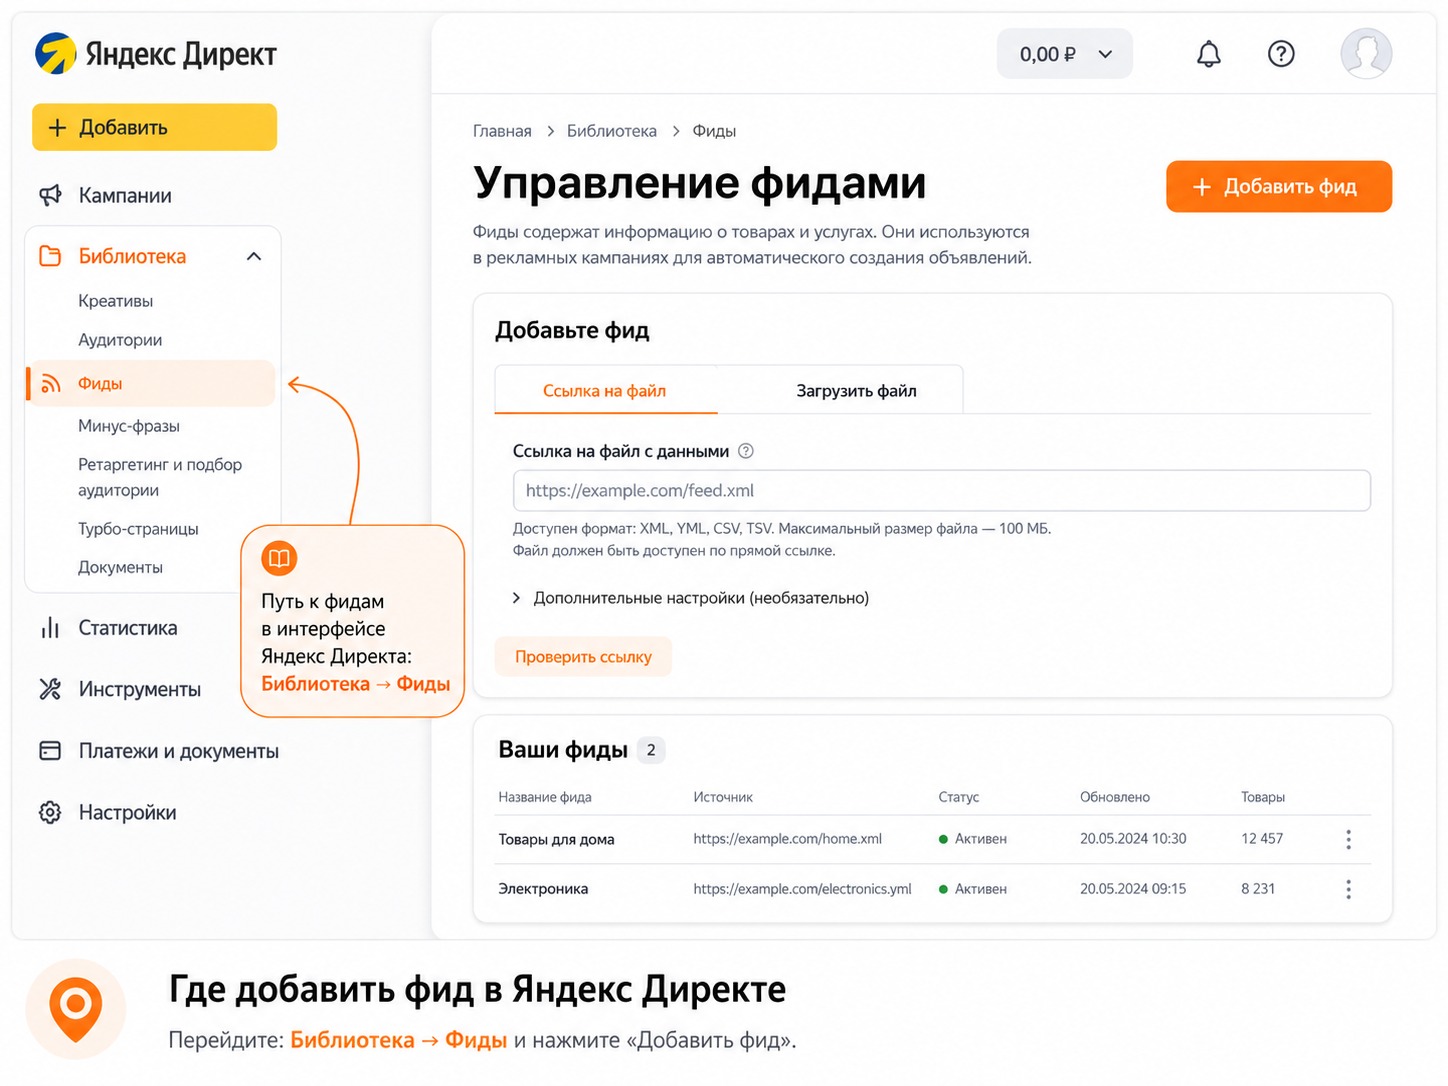Open Аудитории in the library menu

(x=120, y=340)
